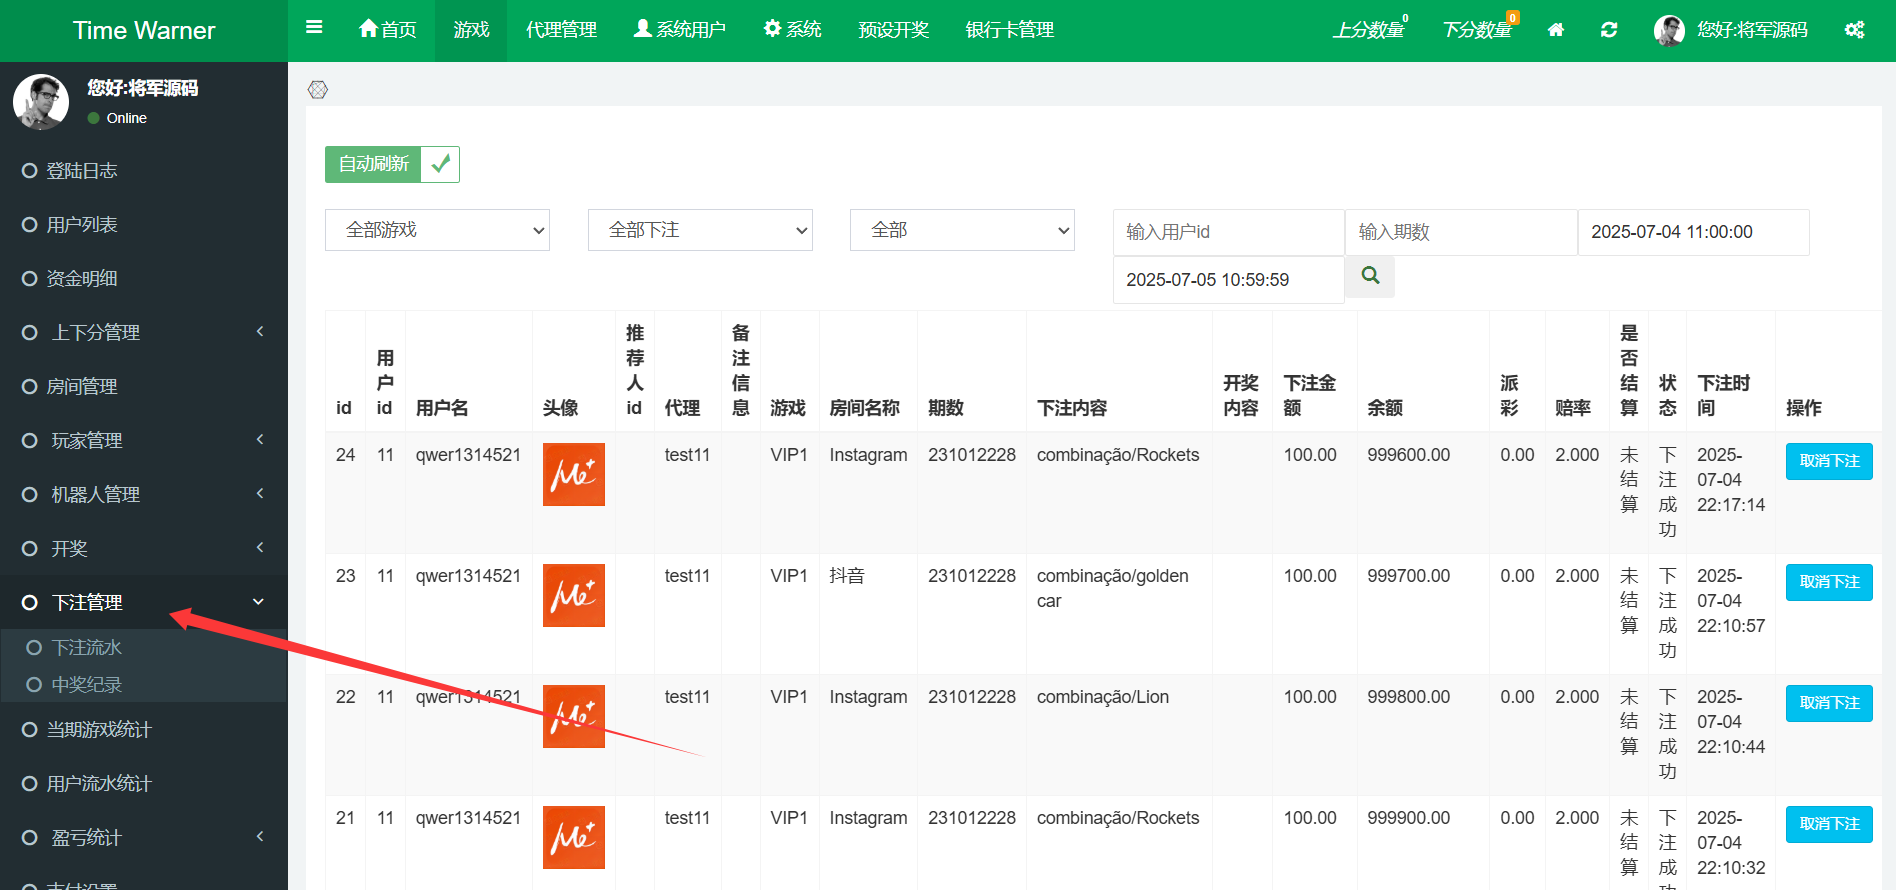The image size is (1896, 890).
Task: Expand 开奖 sidebar menu
Action: coord(144,548)
